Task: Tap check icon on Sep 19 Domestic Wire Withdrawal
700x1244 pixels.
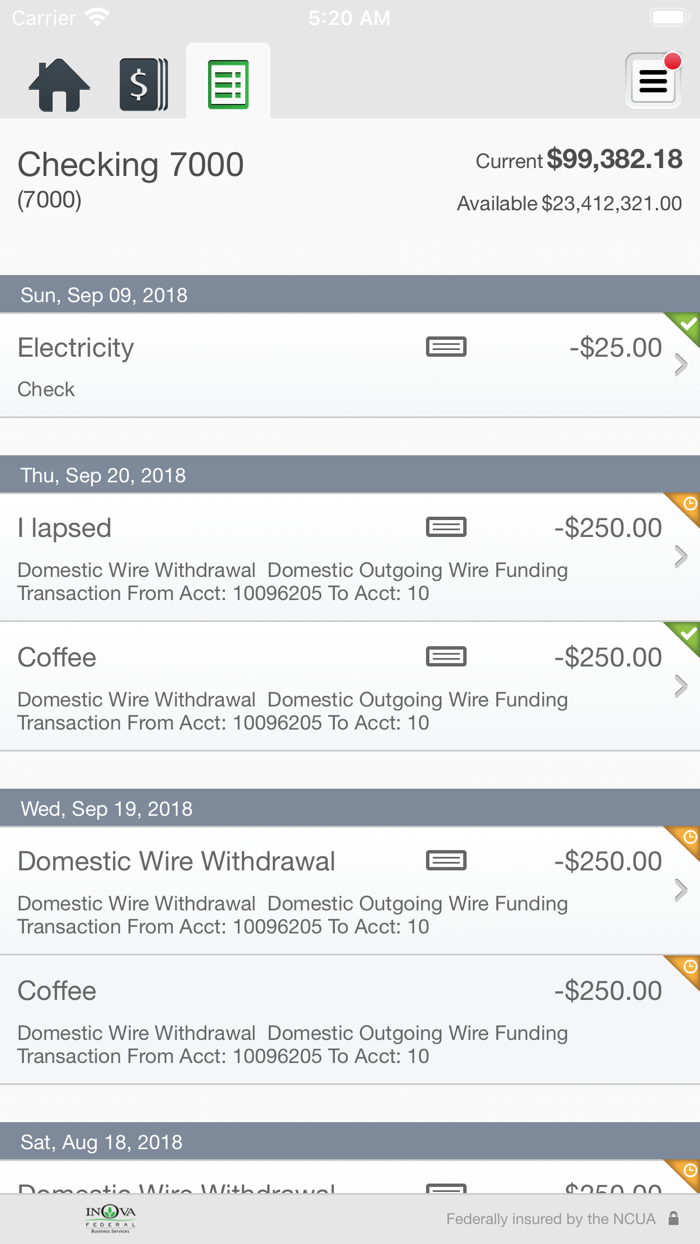Action: click(x=446, y=861)
